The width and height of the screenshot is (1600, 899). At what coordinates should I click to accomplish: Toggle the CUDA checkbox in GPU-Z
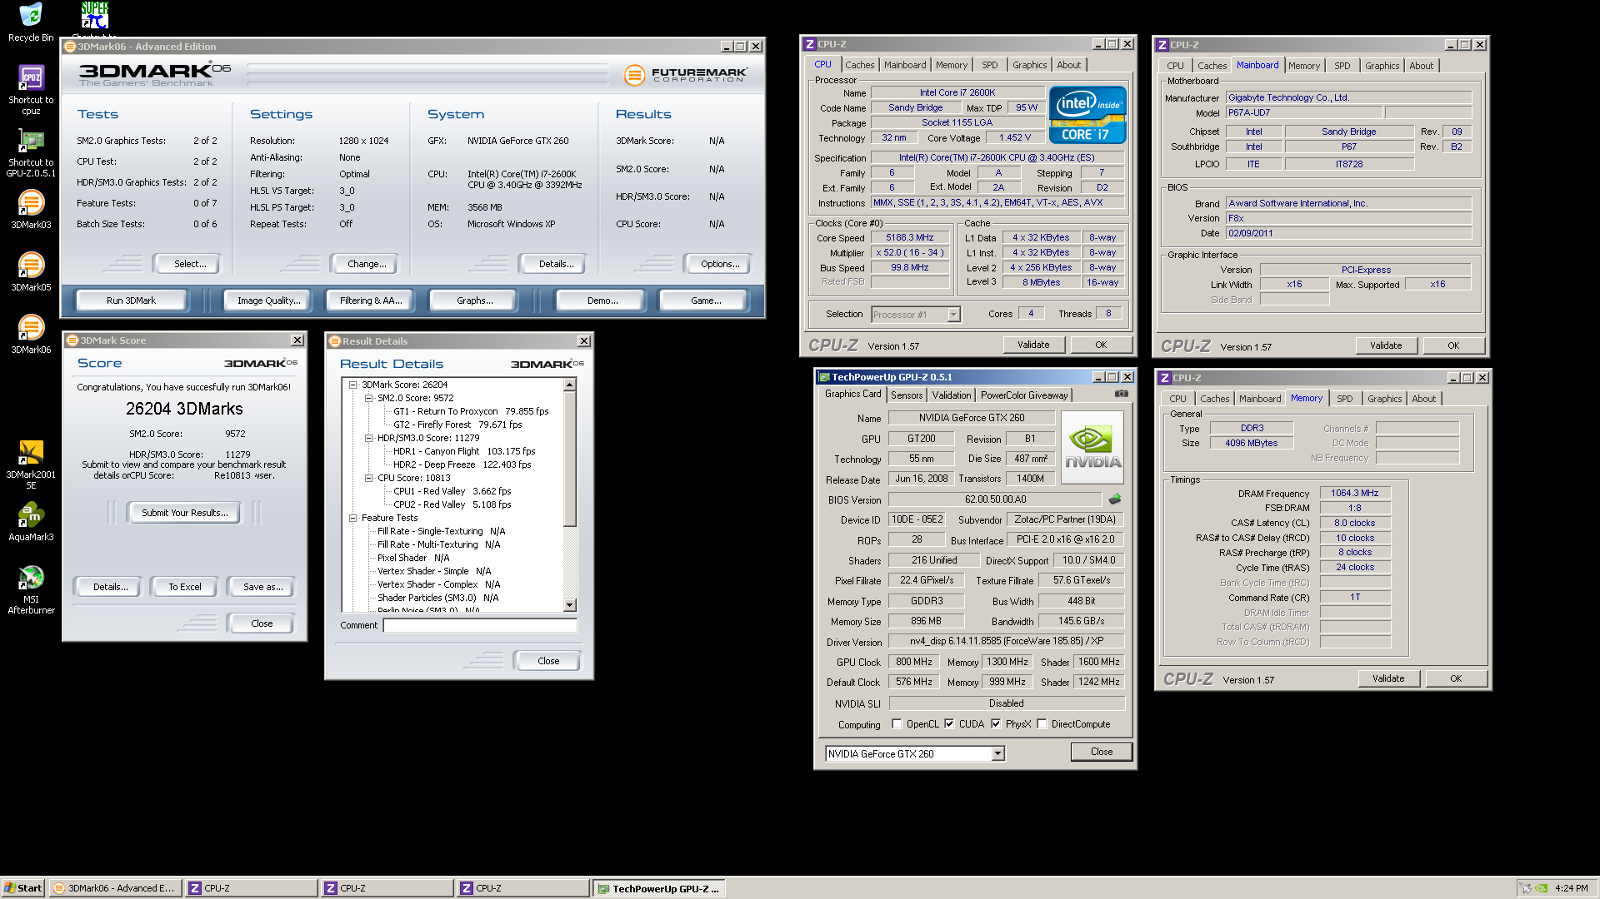pos(949,724)
